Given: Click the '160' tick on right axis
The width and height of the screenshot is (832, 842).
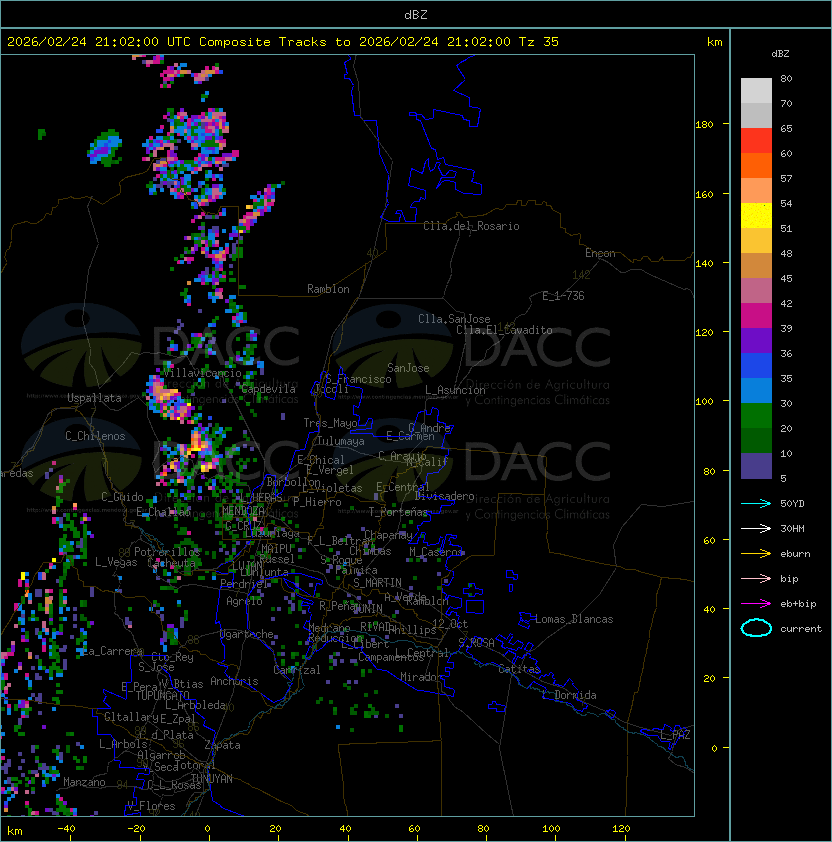Looking at the screenshot, I should pyautogui.click(x=704, y=194).
